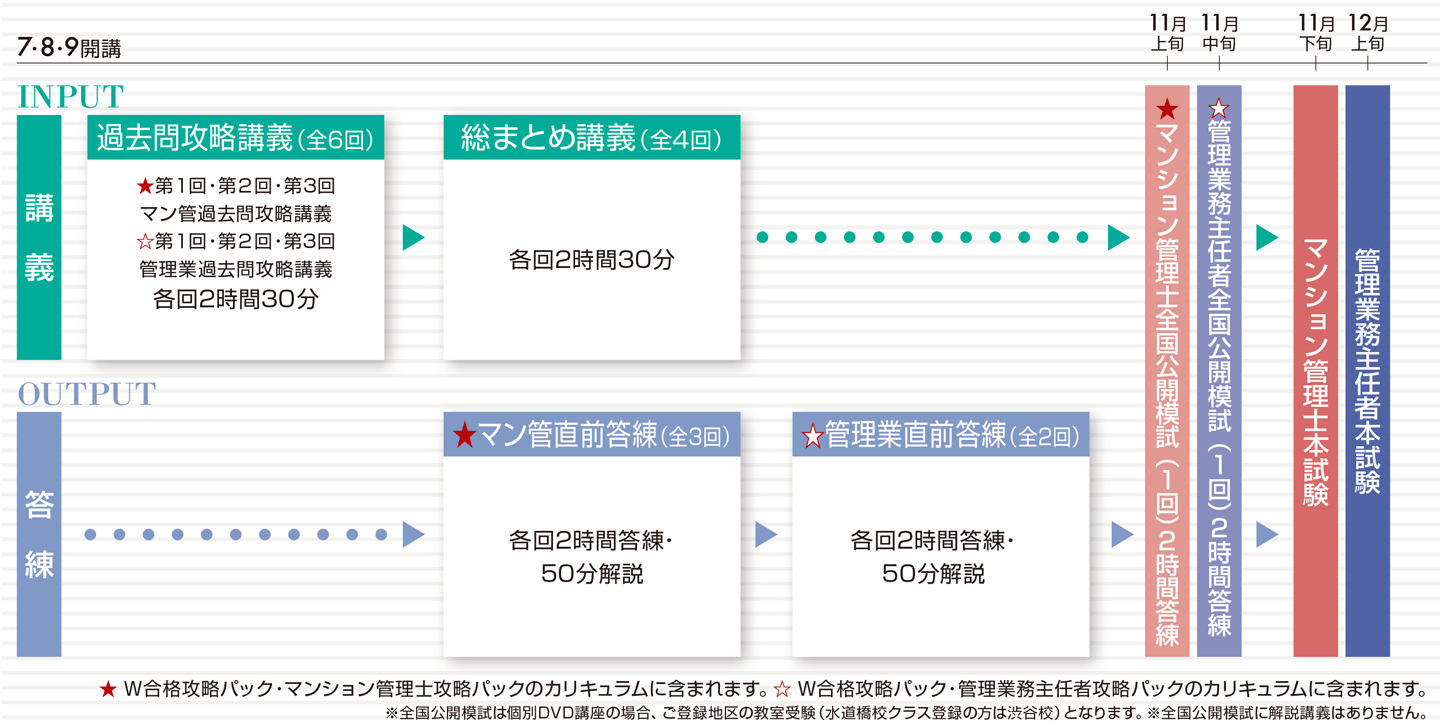Click the outlined star atop 管理業務主任者全国公開模試 bar
1440x724 pixels.
click(1219, 109)
